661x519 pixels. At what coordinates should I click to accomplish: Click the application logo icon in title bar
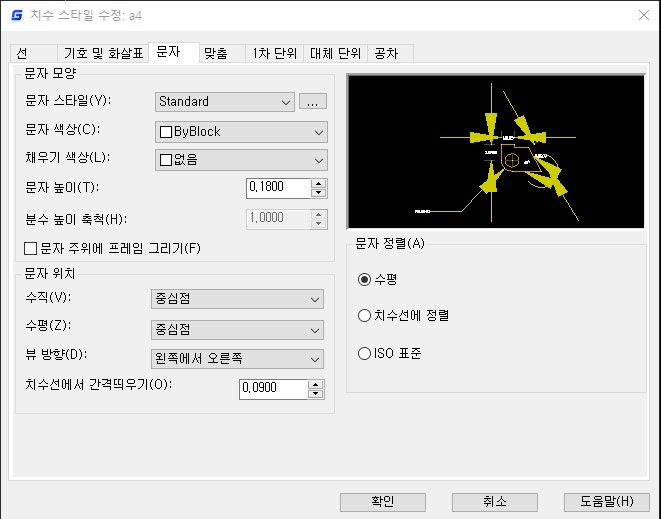tap(17, 16)
